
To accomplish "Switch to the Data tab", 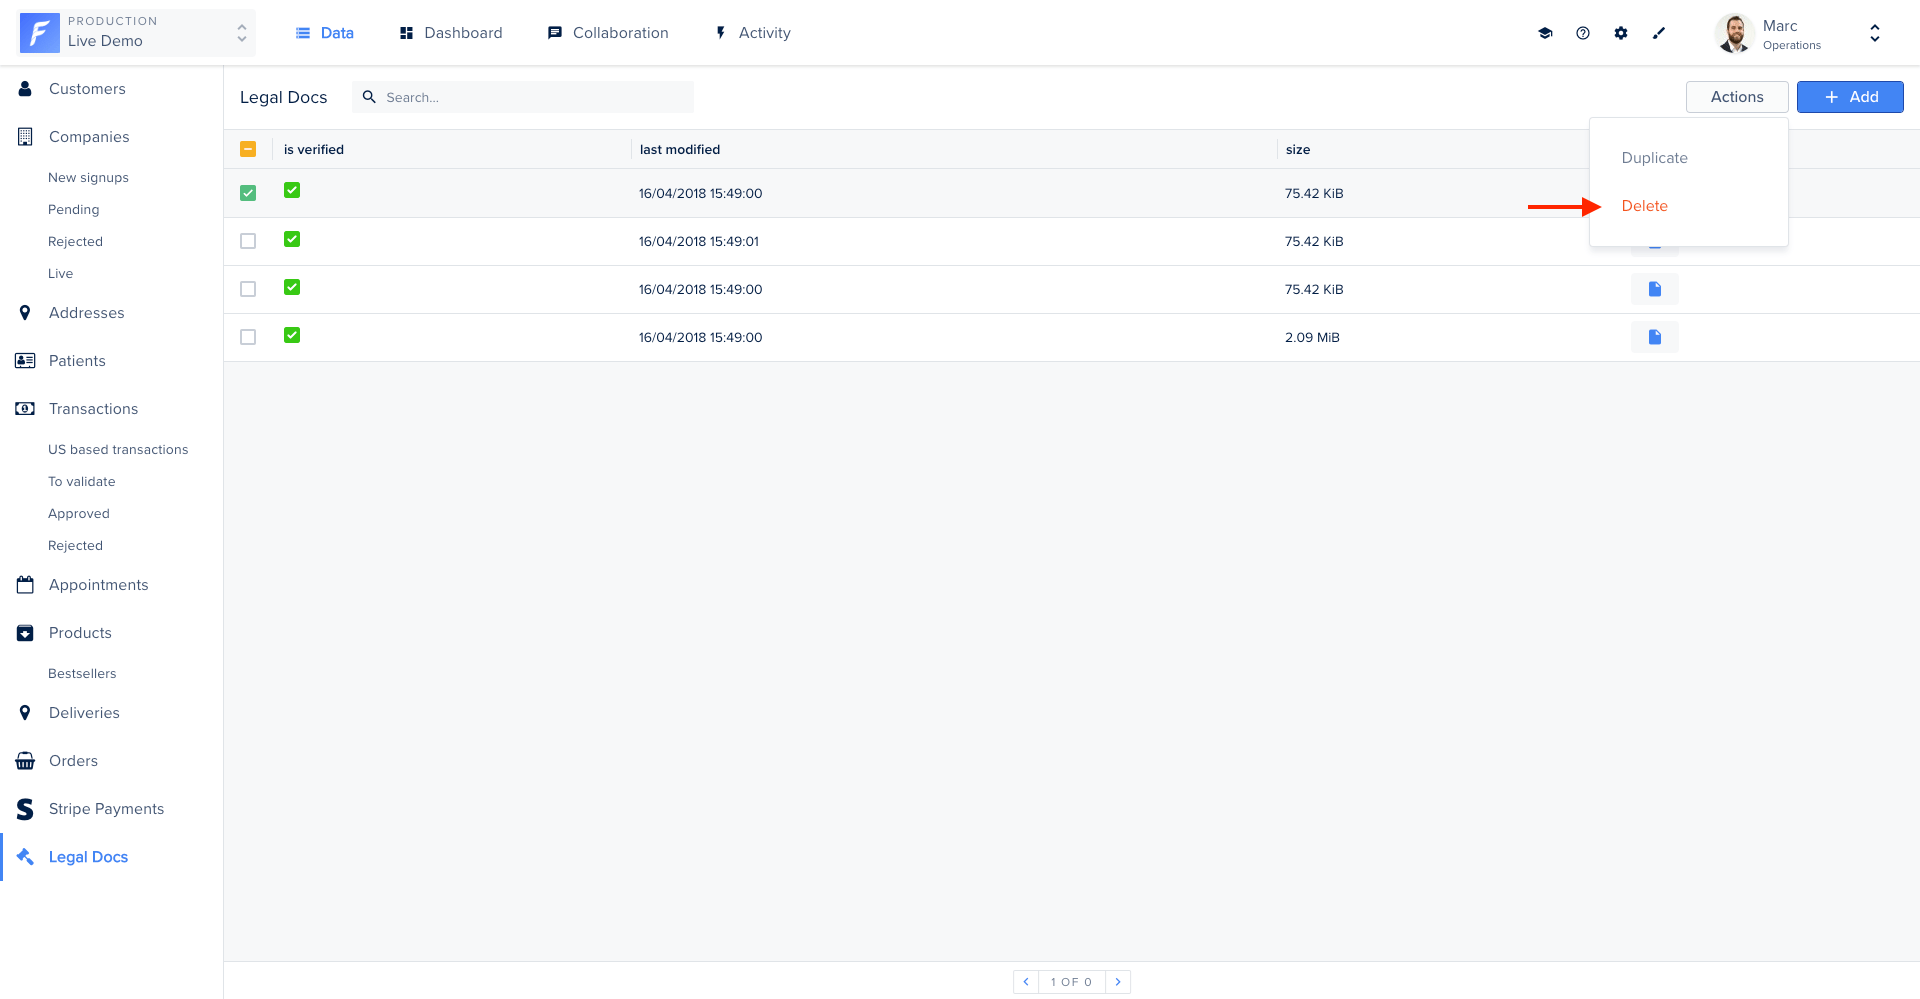I will pyautogui.click(x=324, y=33).
